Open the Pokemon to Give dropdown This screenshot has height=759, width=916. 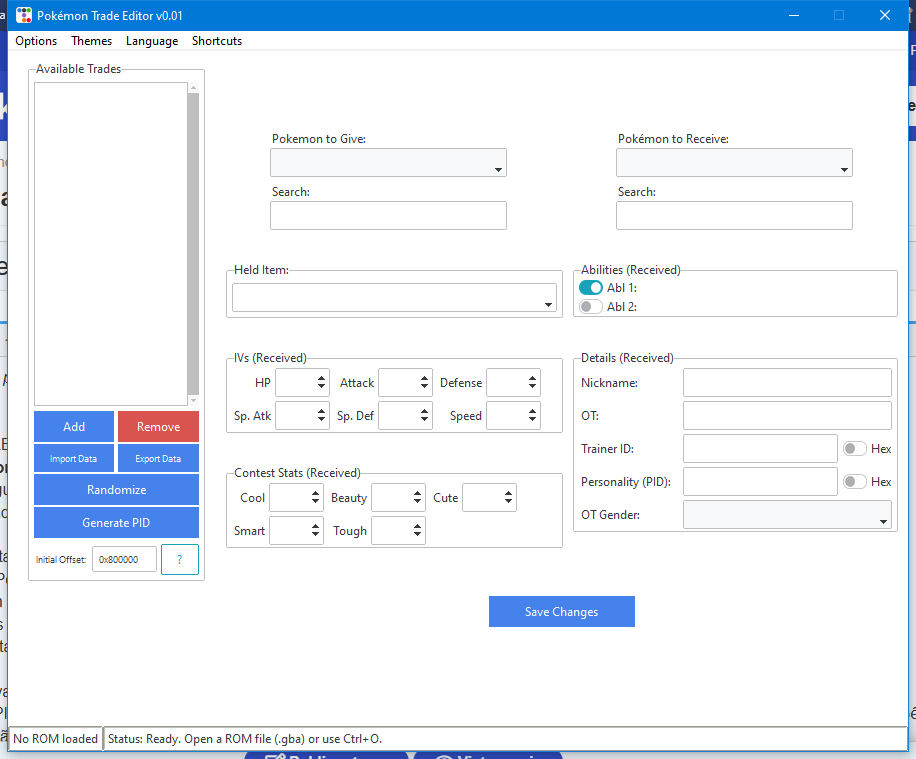coord(388,163)
